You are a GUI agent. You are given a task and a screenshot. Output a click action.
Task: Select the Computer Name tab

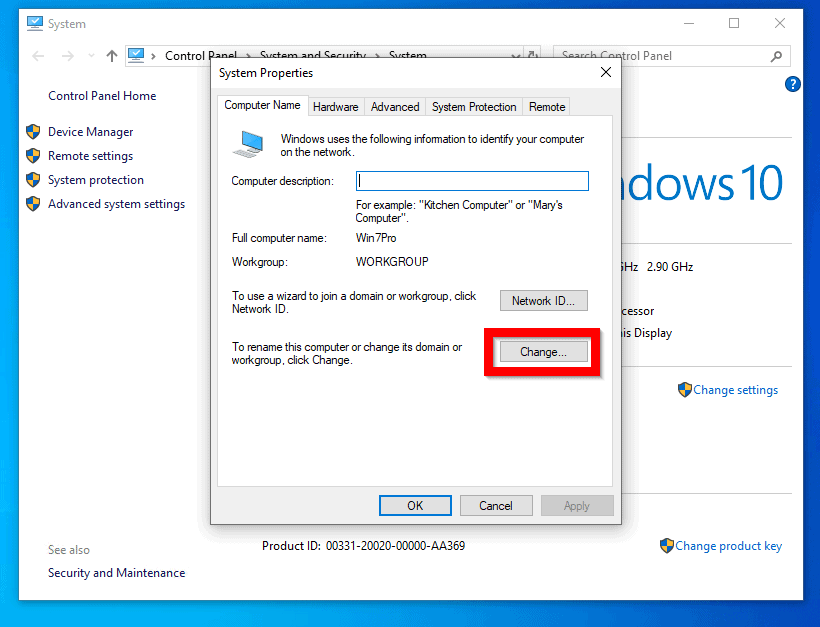[x=263, y=105]
